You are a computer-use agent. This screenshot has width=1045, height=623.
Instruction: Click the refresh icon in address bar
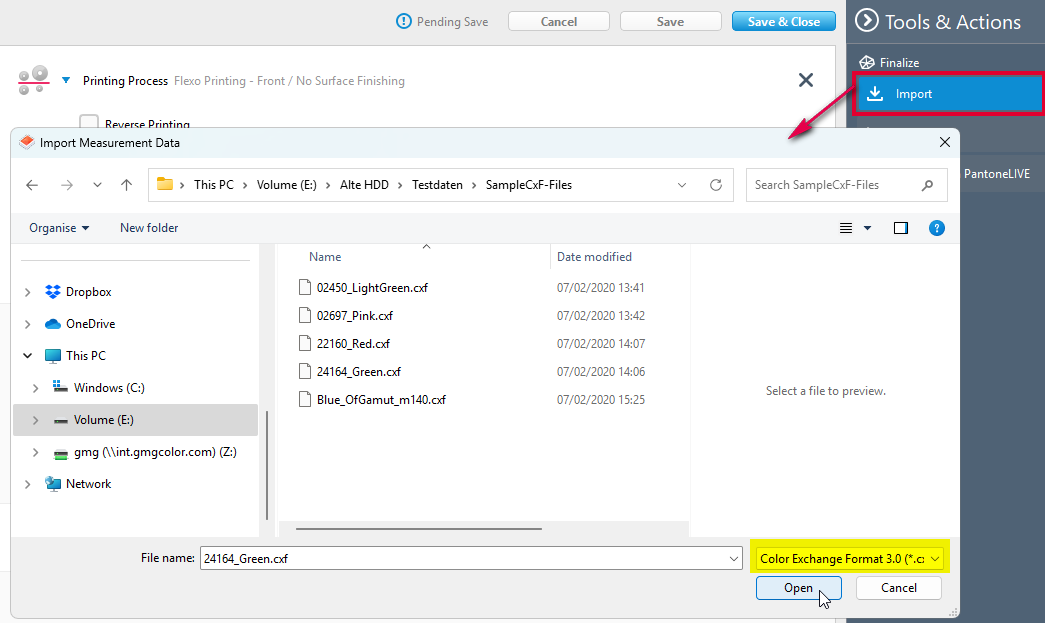click(x=715, y=185)
